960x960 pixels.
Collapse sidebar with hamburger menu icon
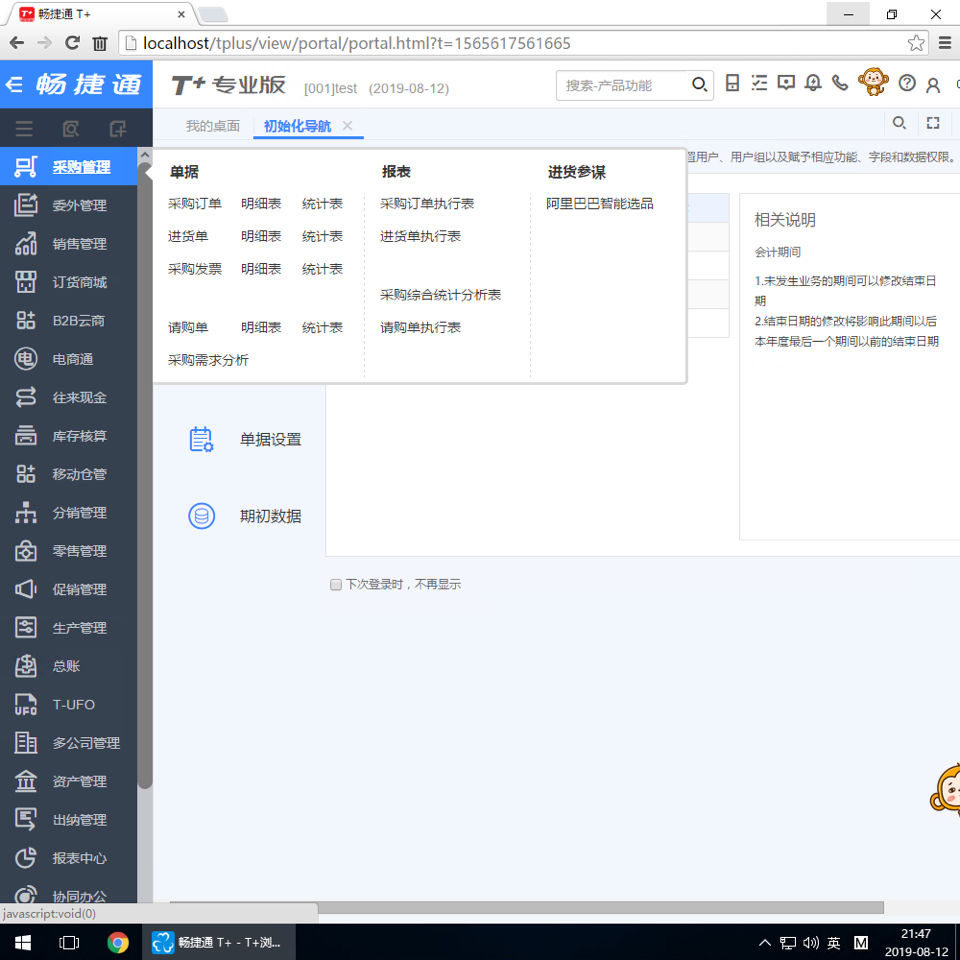pos(25,128)
